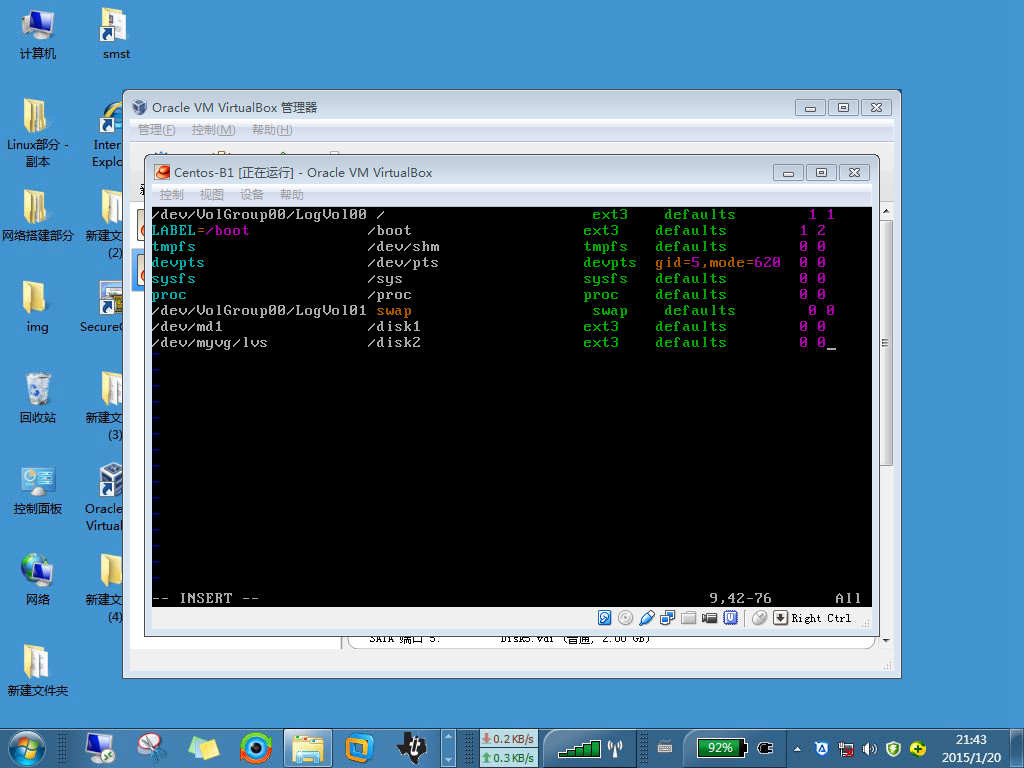This screenshot has height=768, width=1024.
Task: Click the optical disc indicator icon
Action: point(625,618)
